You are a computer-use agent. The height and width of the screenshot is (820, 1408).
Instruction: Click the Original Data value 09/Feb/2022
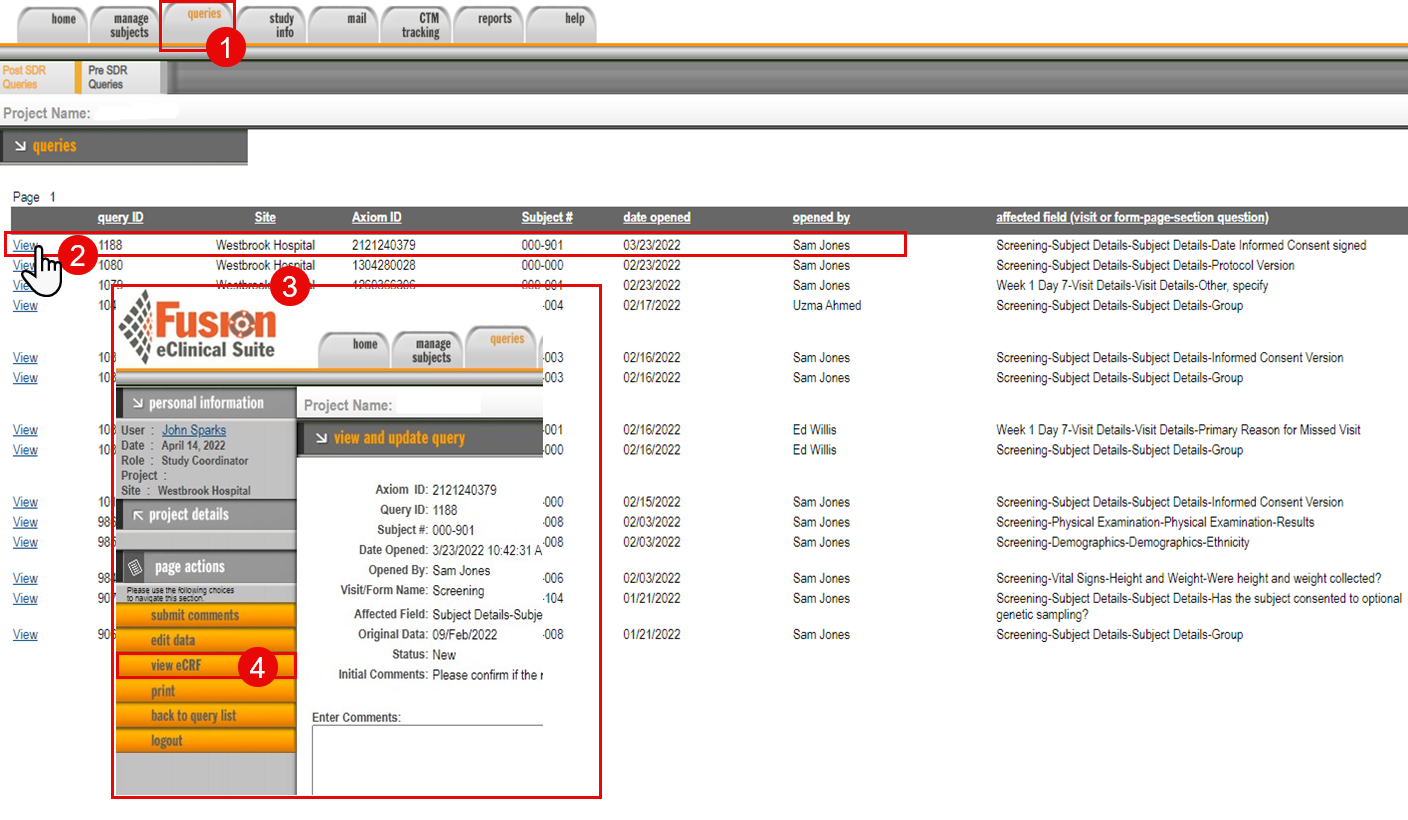(464, 635)
